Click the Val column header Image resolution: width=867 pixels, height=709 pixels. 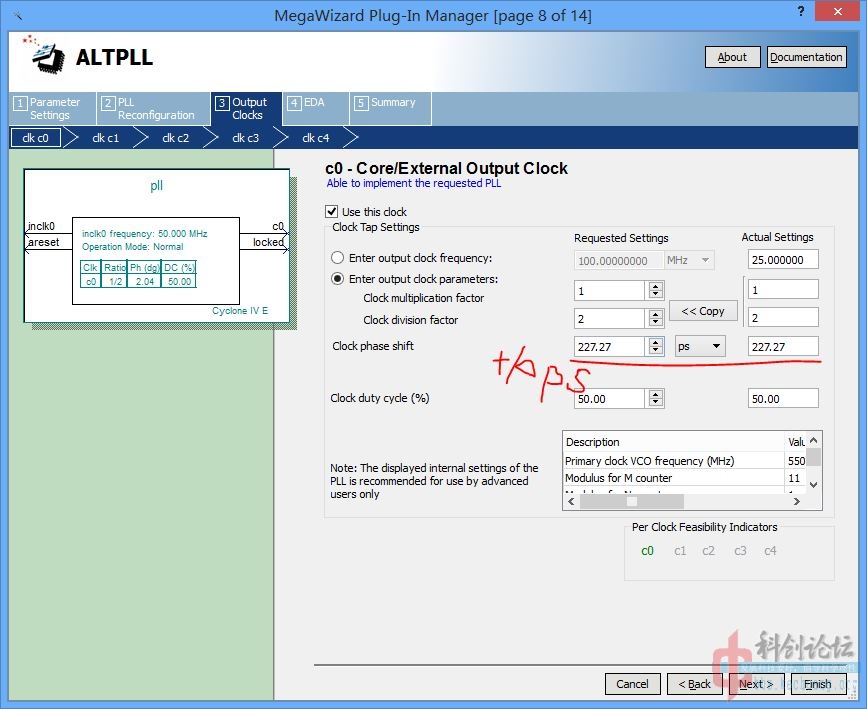795,442
